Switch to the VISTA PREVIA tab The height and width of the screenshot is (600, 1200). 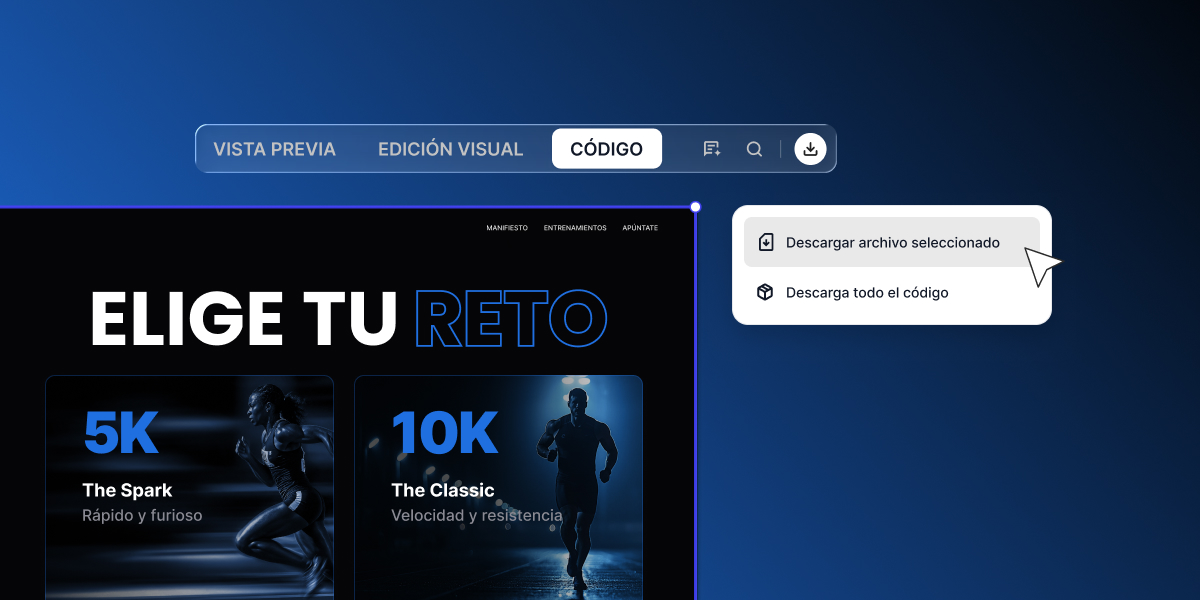[274, 149]
